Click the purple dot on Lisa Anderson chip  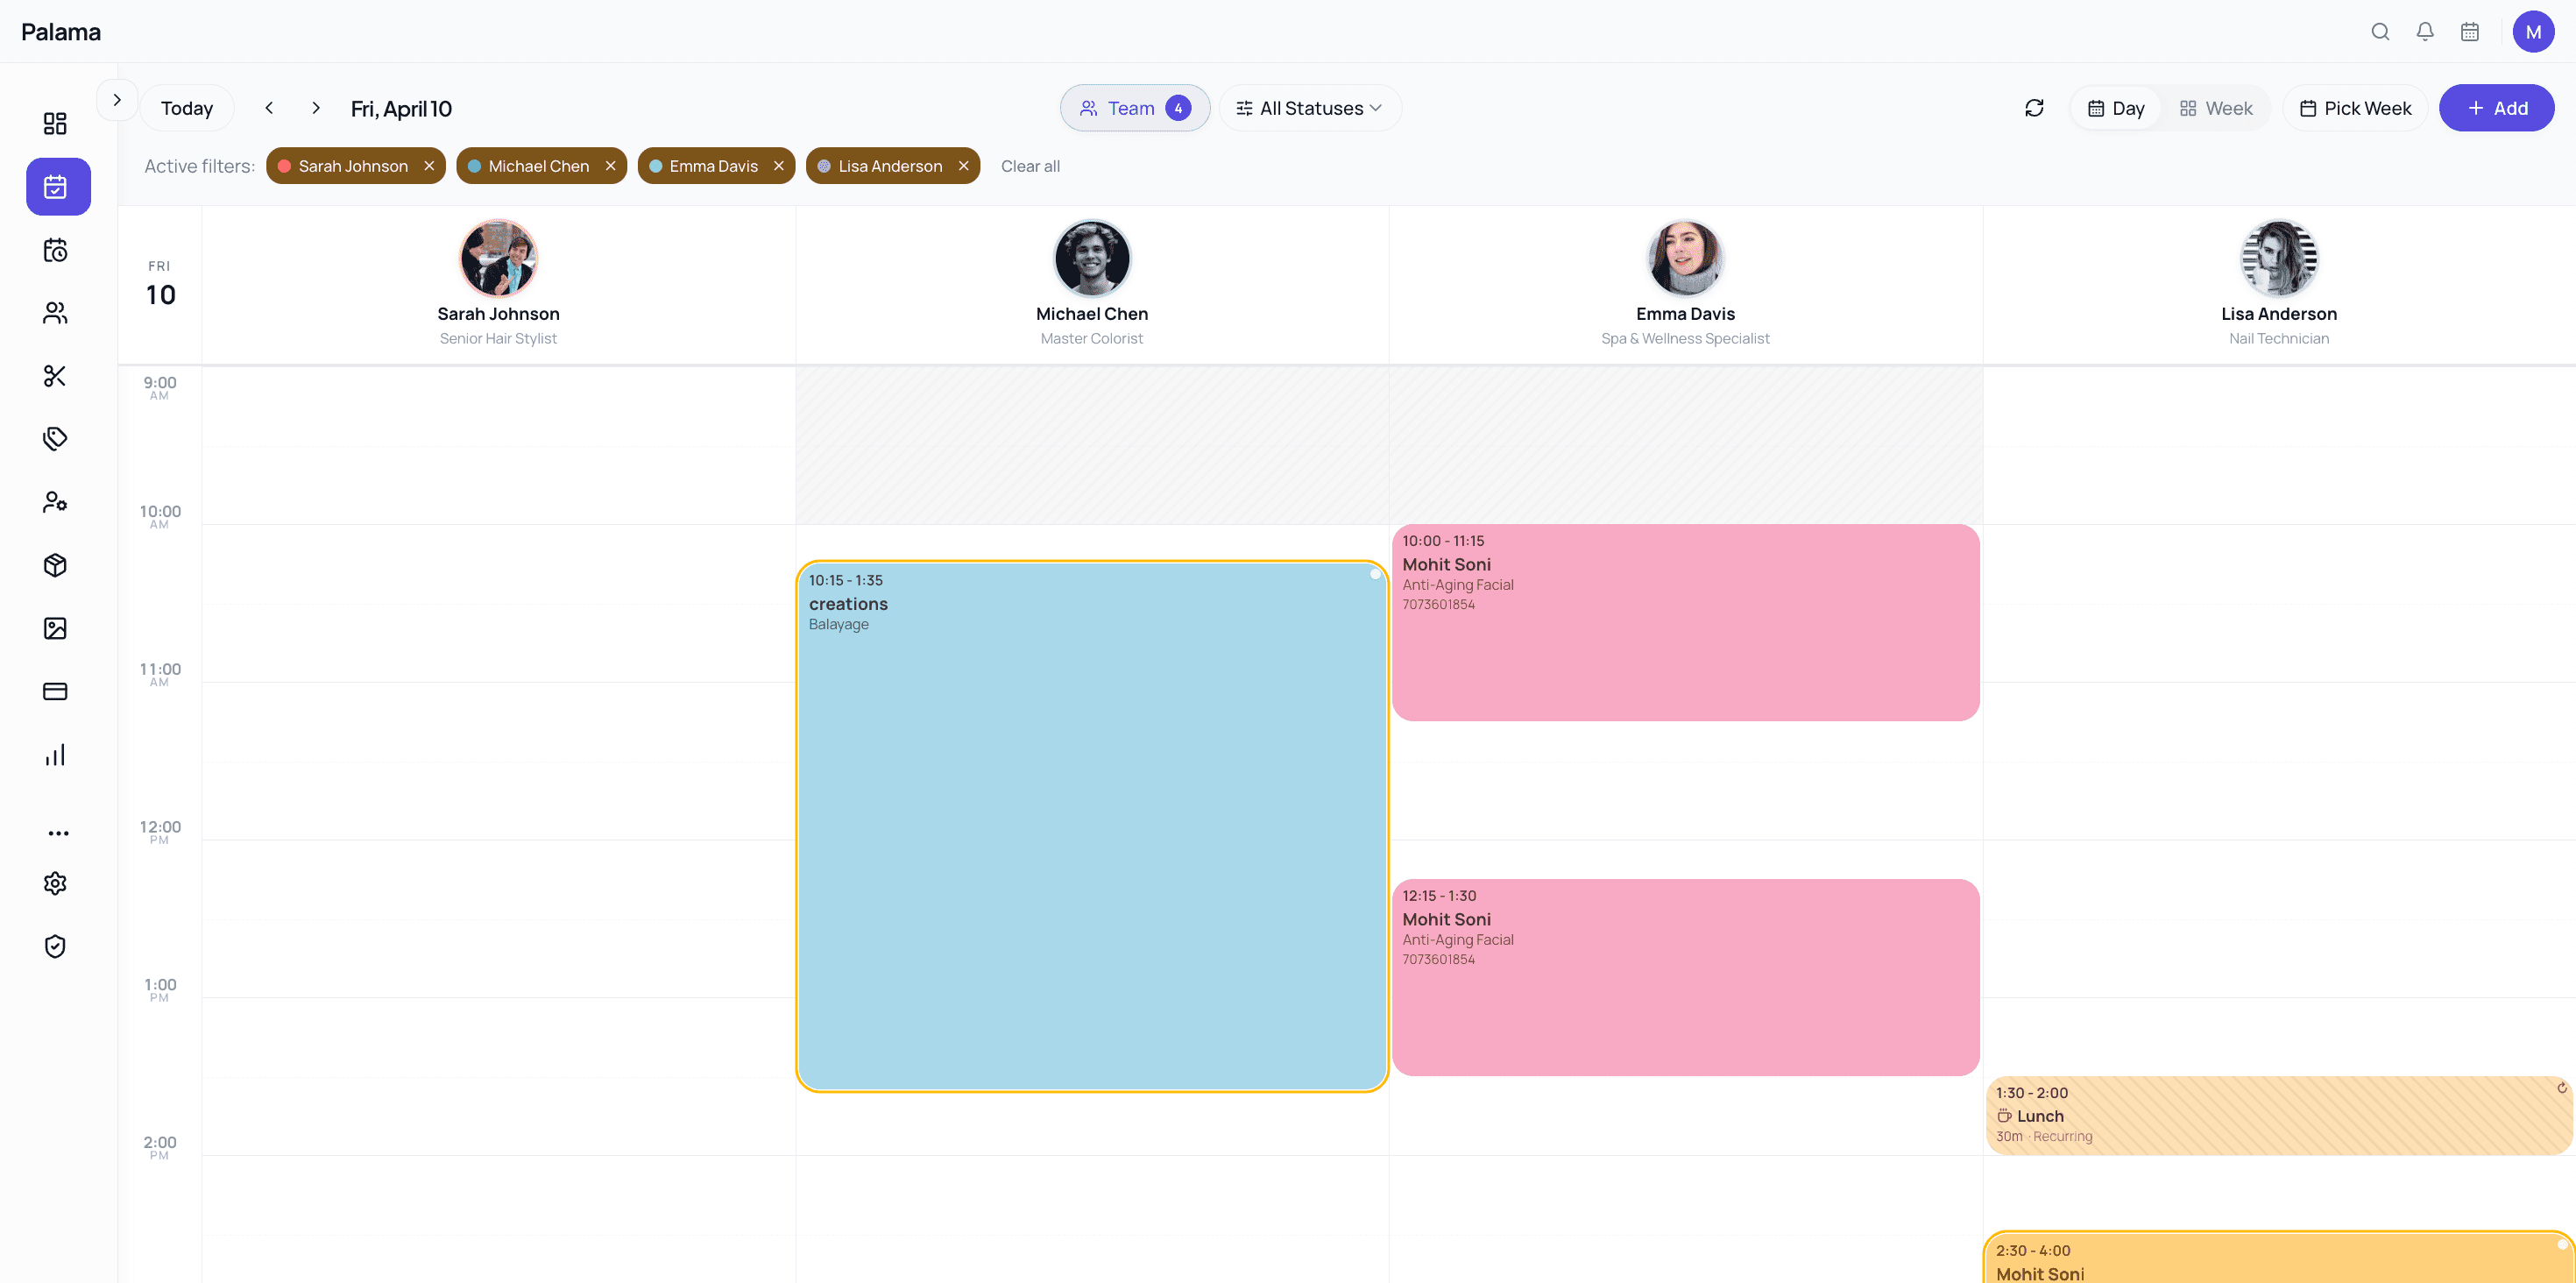point(824,166)
